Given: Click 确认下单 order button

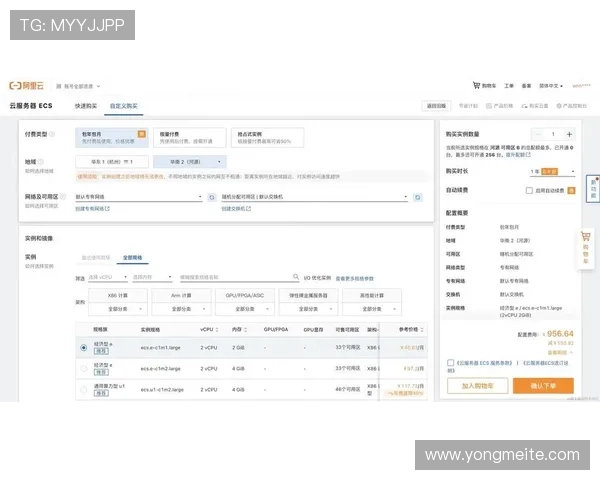Looking at the screenshot, I should click(543, 386).
